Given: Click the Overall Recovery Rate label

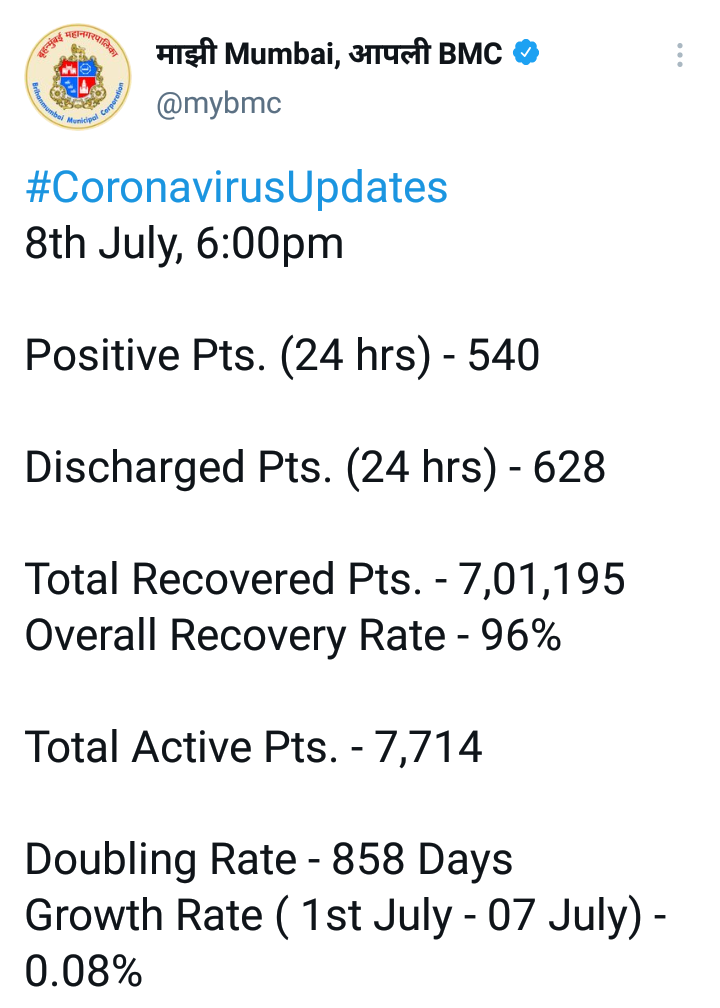Looking at the screenshot, I should 235,635.
